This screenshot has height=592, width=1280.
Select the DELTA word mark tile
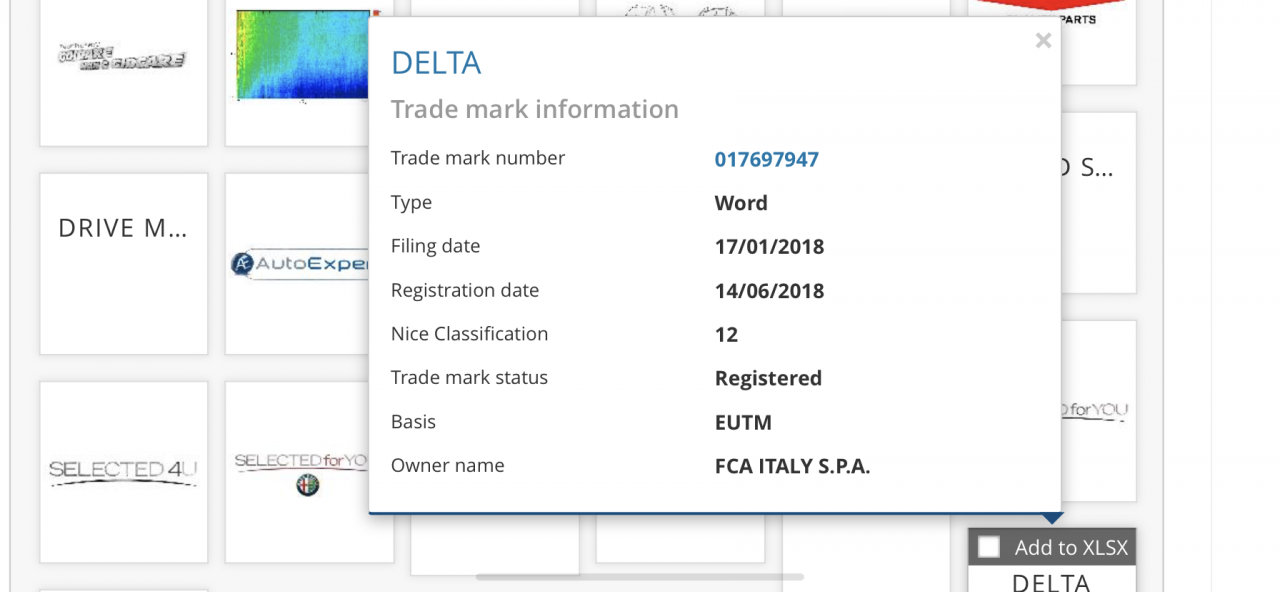pyautogui.click(x=1051, y=579)
